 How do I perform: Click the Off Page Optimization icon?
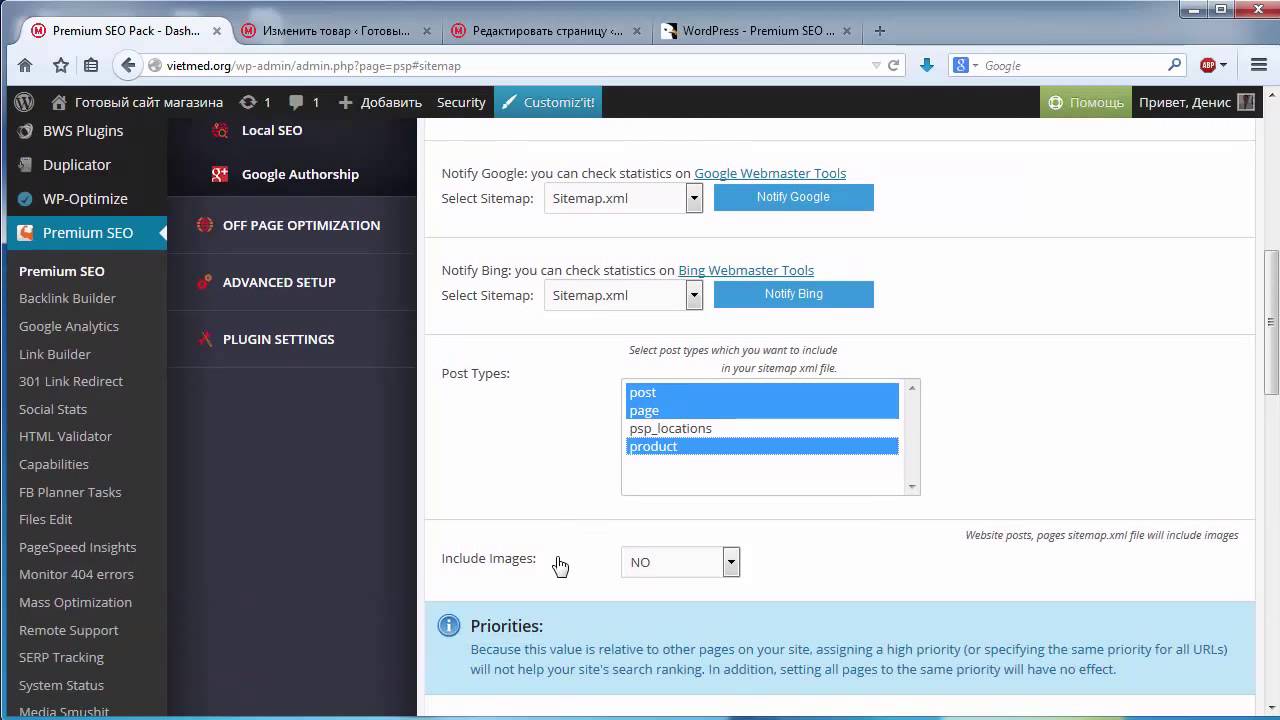pyautogui.click(x=205, y=225)
